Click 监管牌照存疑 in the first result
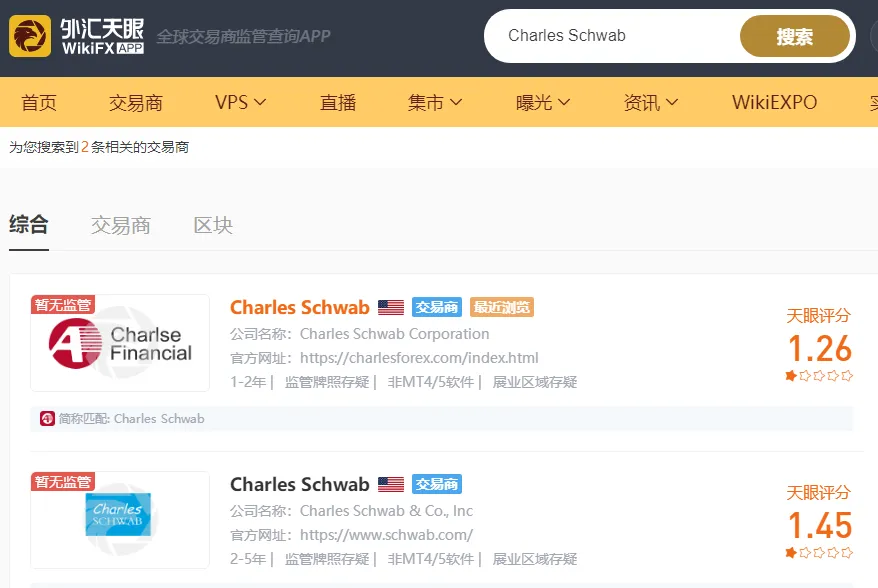Screen dimensions: 878x588 (327, 382)
